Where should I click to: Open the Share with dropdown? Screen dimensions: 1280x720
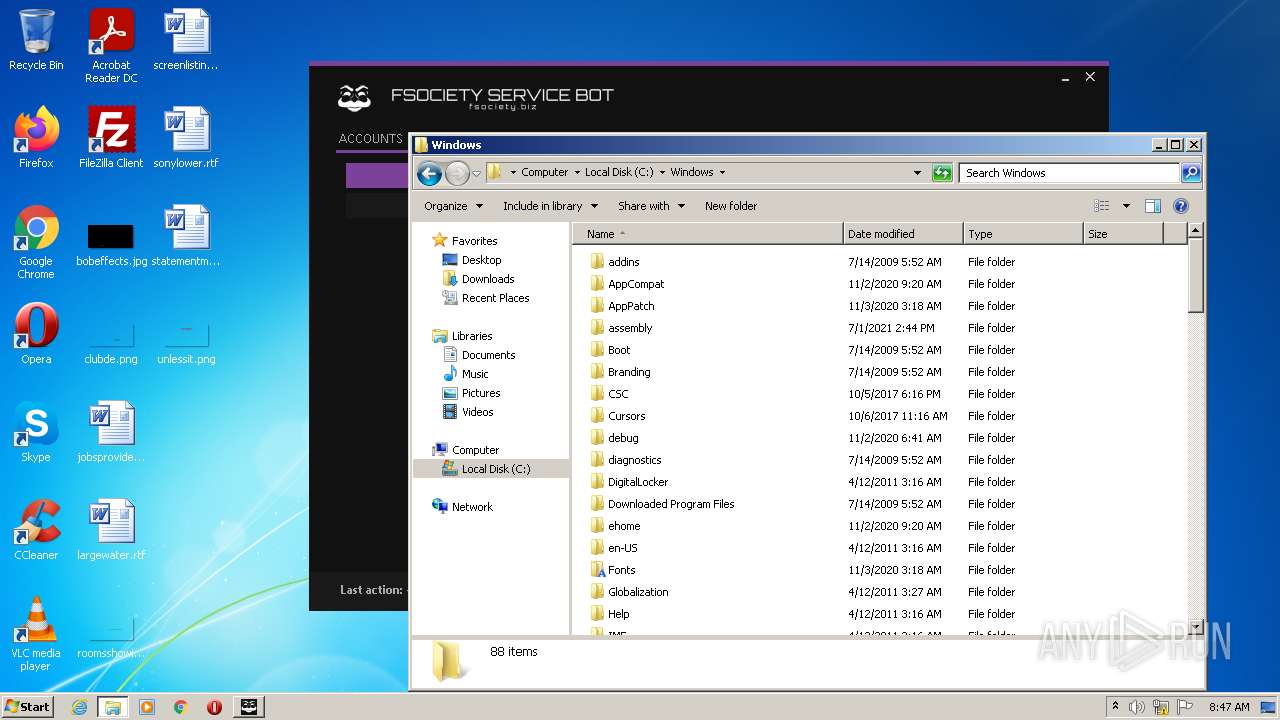tap(651, 206)
